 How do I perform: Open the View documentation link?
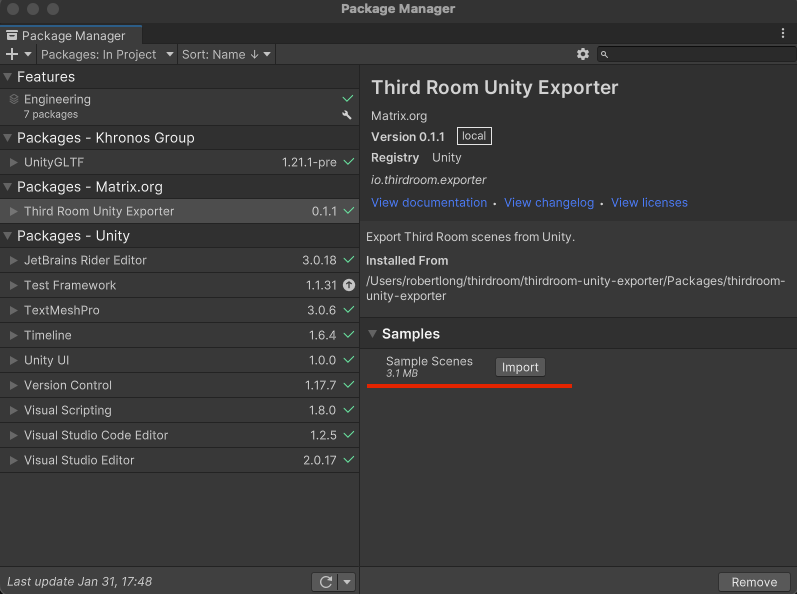click(x=429, y=202)
